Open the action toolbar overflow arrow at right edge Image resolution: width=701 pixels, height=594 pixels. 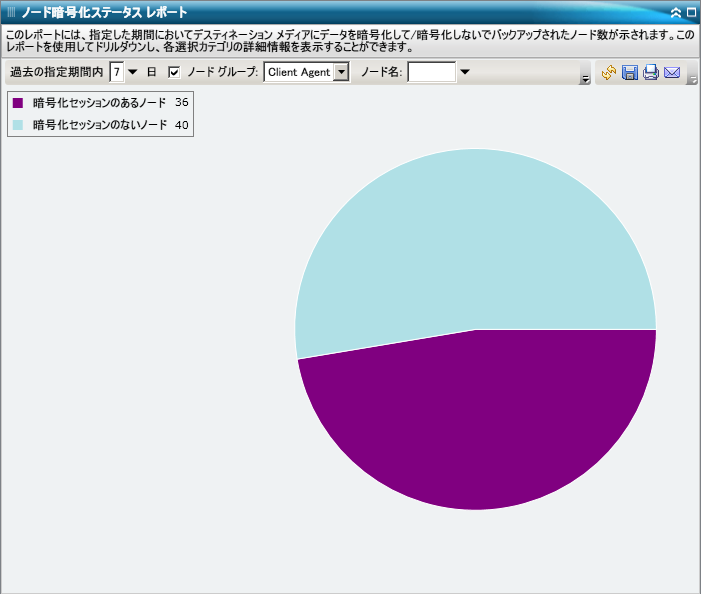pos(692,79)
